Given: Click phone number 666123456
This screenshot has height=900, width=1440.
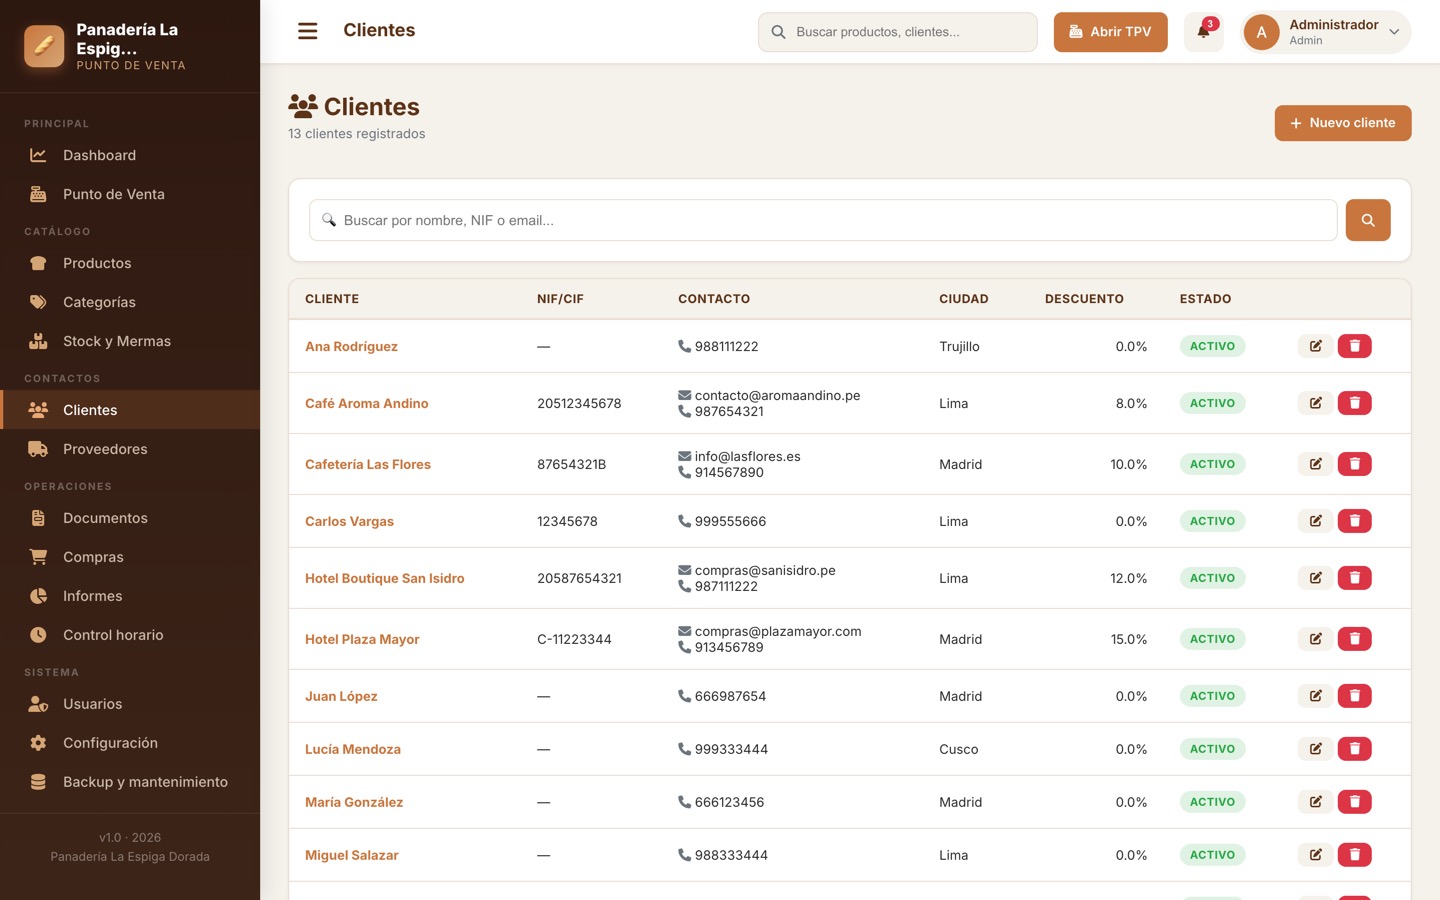Looking at the screenshot, I should click(x=729, y=802).
